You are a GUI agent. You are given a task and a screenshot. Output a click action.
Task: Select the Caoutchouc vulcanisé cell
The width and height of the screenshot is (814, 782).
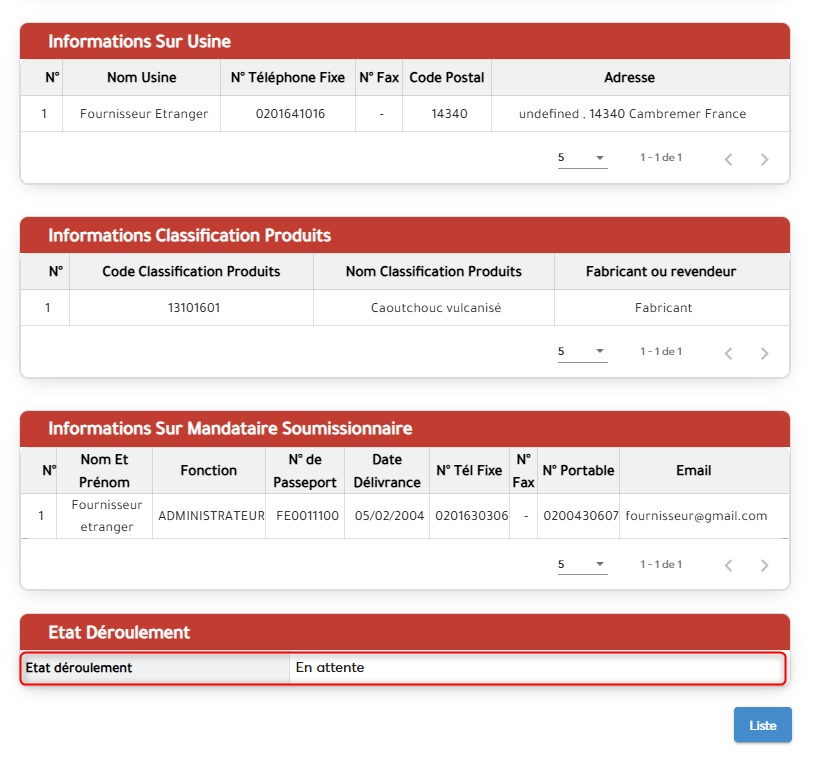[x=433, y=308]
